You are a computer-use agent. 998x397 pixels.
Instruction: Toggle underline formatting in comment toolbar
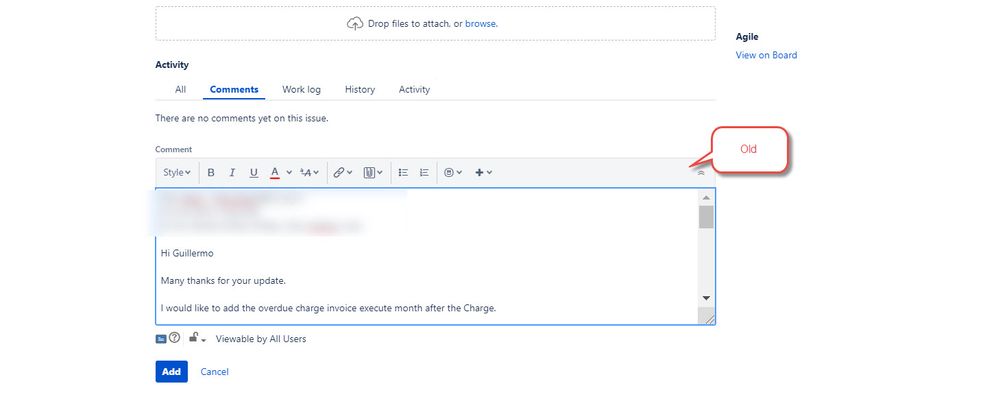(253, 172)
